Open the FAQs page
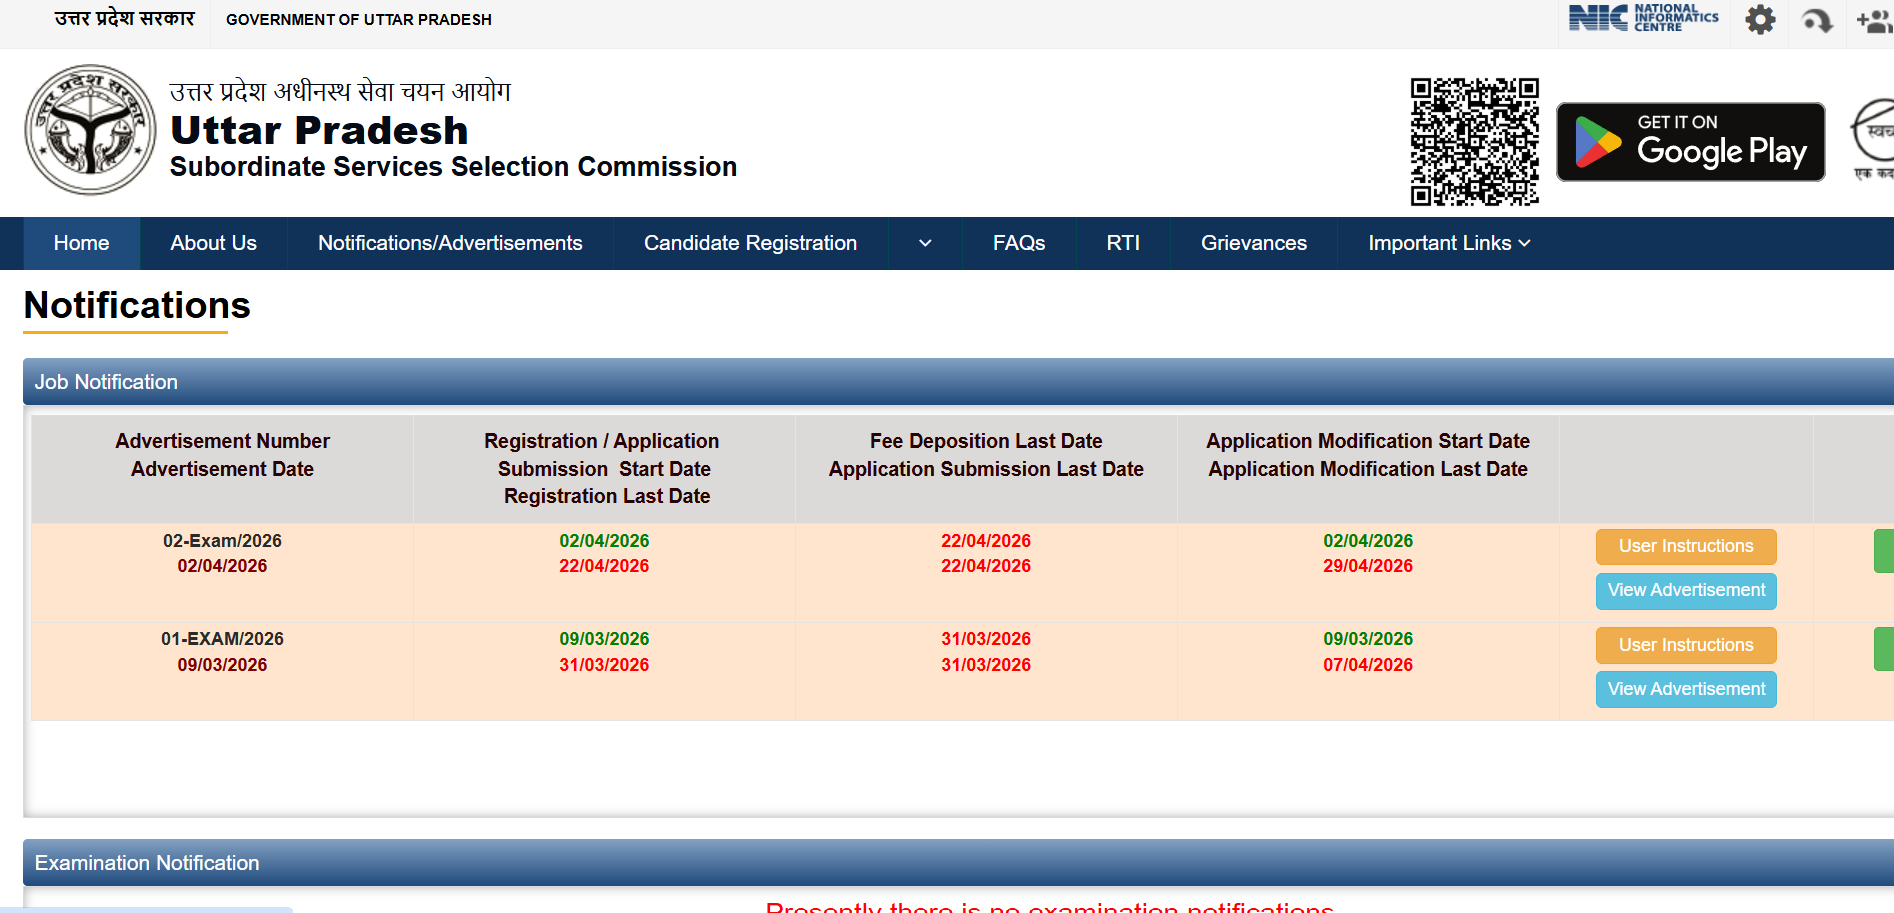 point(1018,243)
